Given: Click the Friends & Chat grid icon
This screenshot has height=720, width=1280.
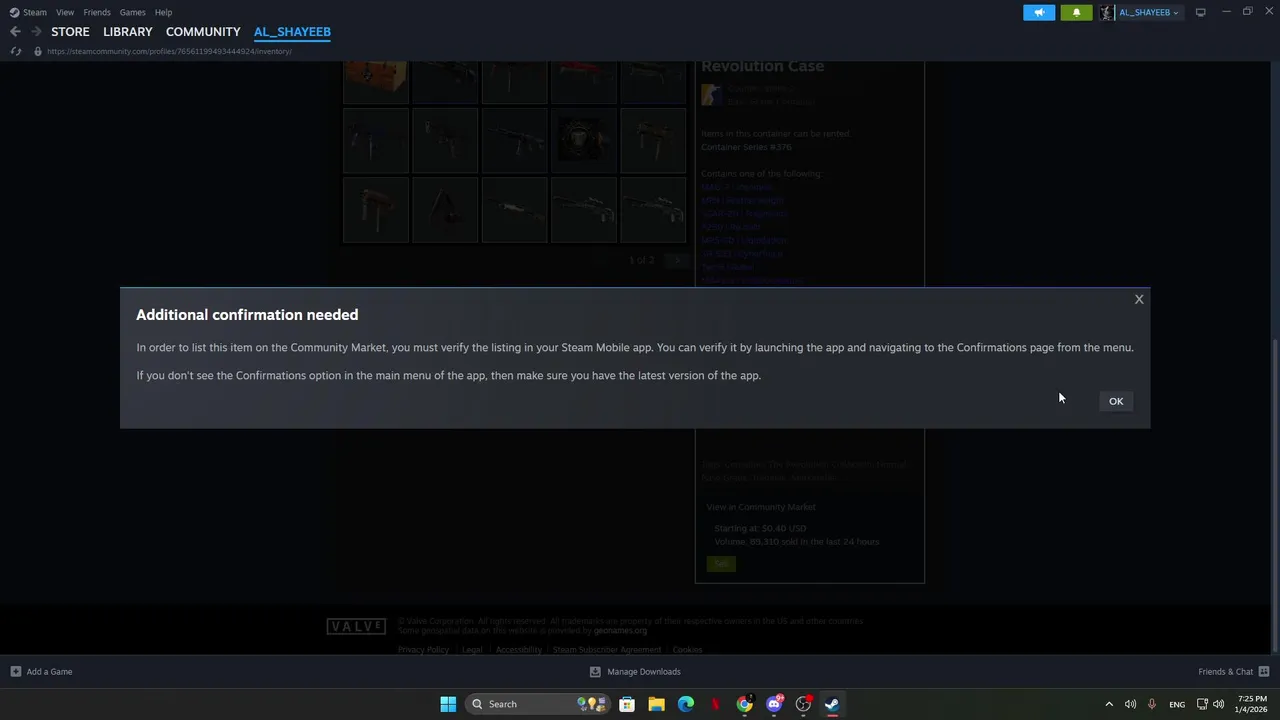Looking at the screenshot, I should (1264, 672).
